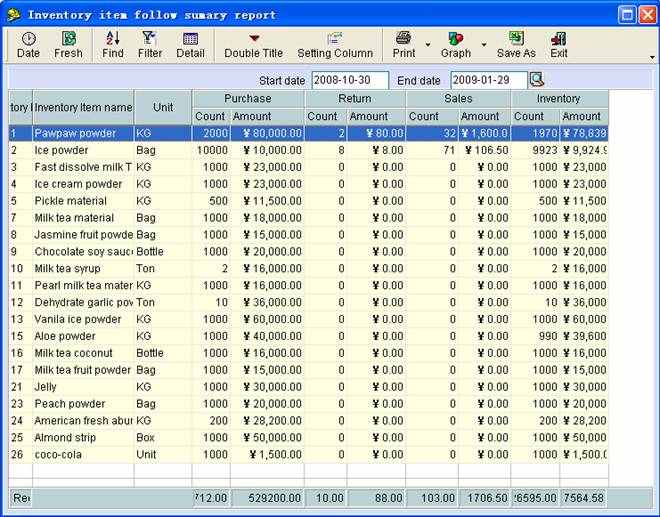Select the Peach powder row

(309, 404)
